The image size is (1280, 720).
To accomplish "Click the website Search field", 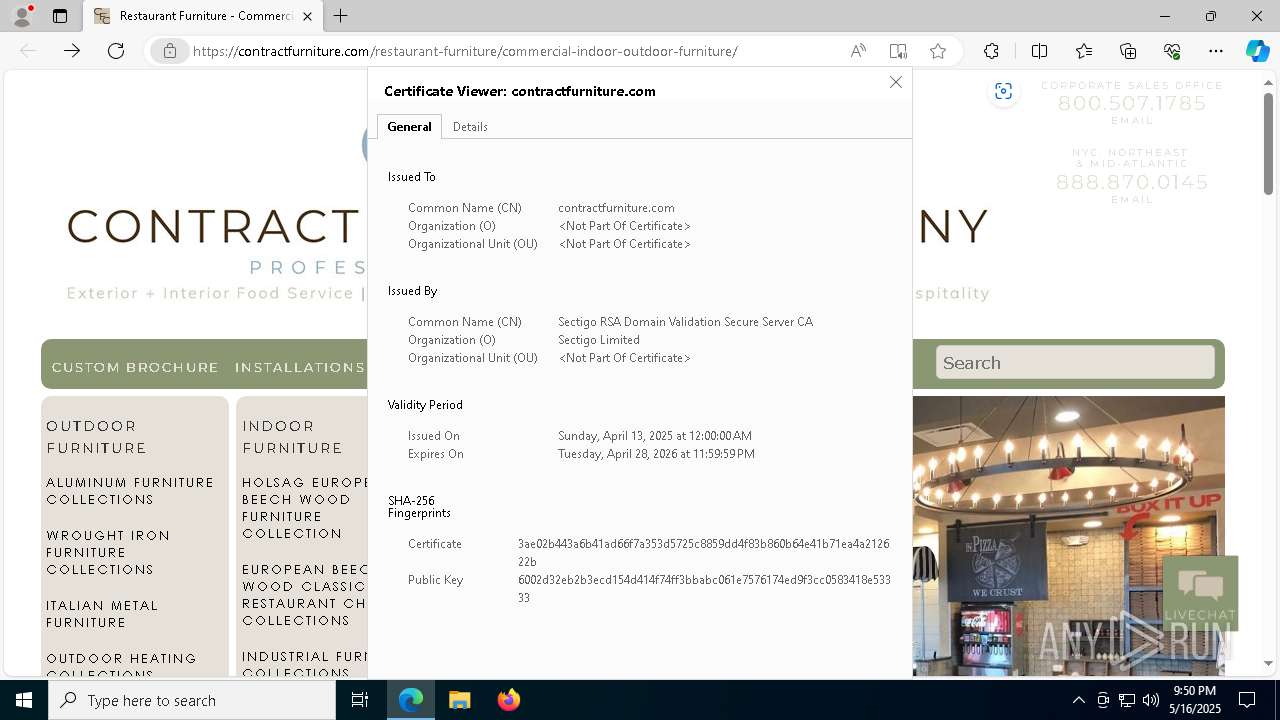I will [1075, 362].
